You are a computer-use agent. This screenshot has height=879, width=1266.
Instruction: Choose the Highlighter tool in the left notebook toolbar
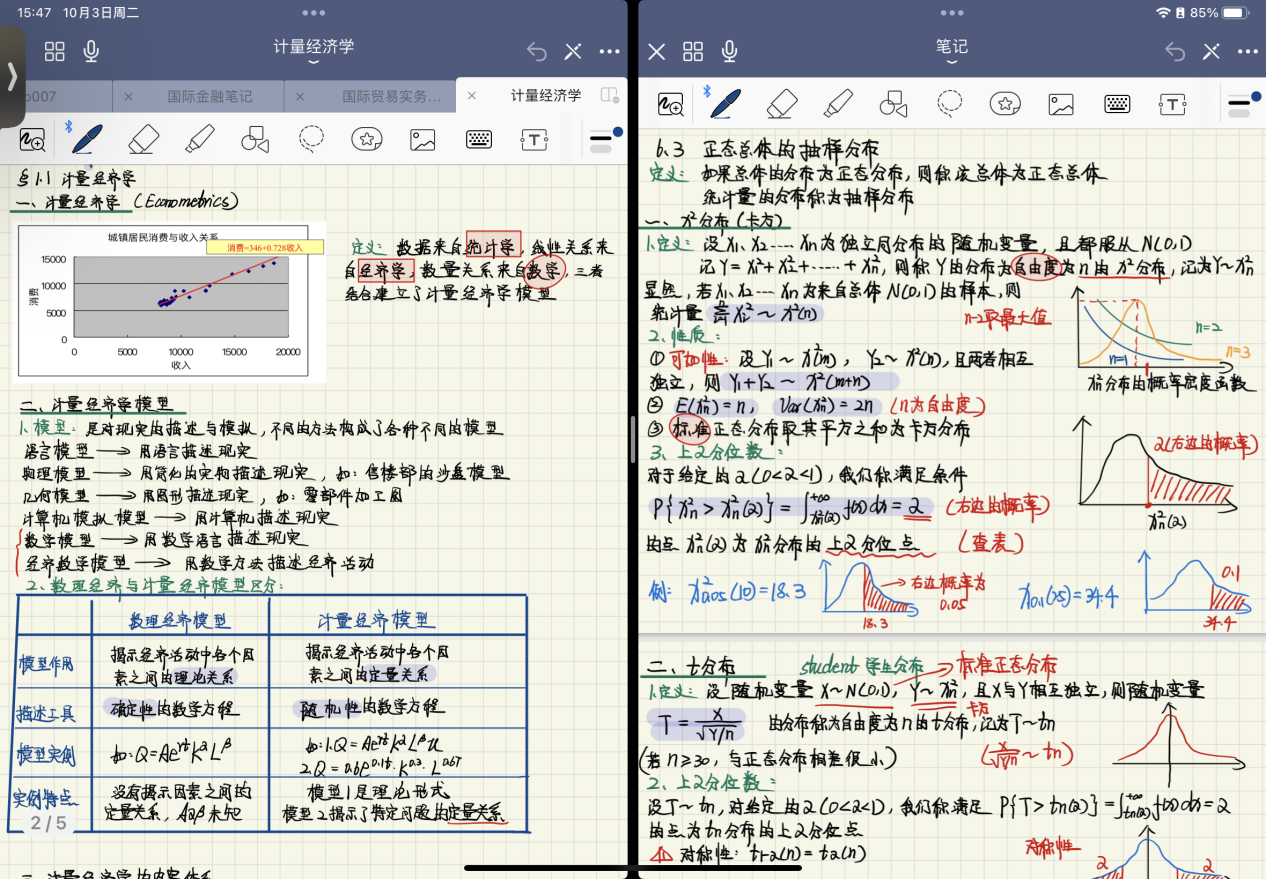(200, 139)
